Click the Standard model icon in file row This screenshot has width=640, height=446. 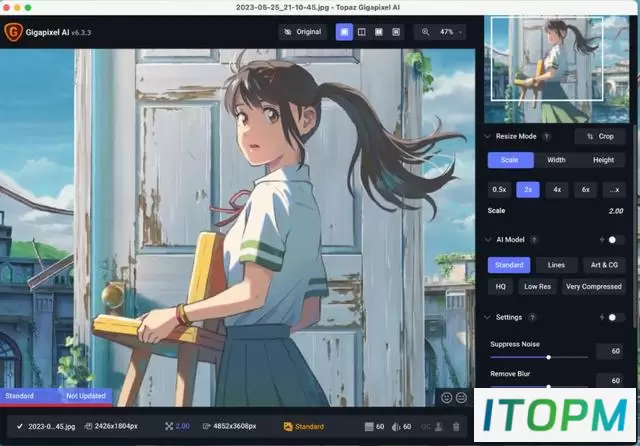point(288,427)
